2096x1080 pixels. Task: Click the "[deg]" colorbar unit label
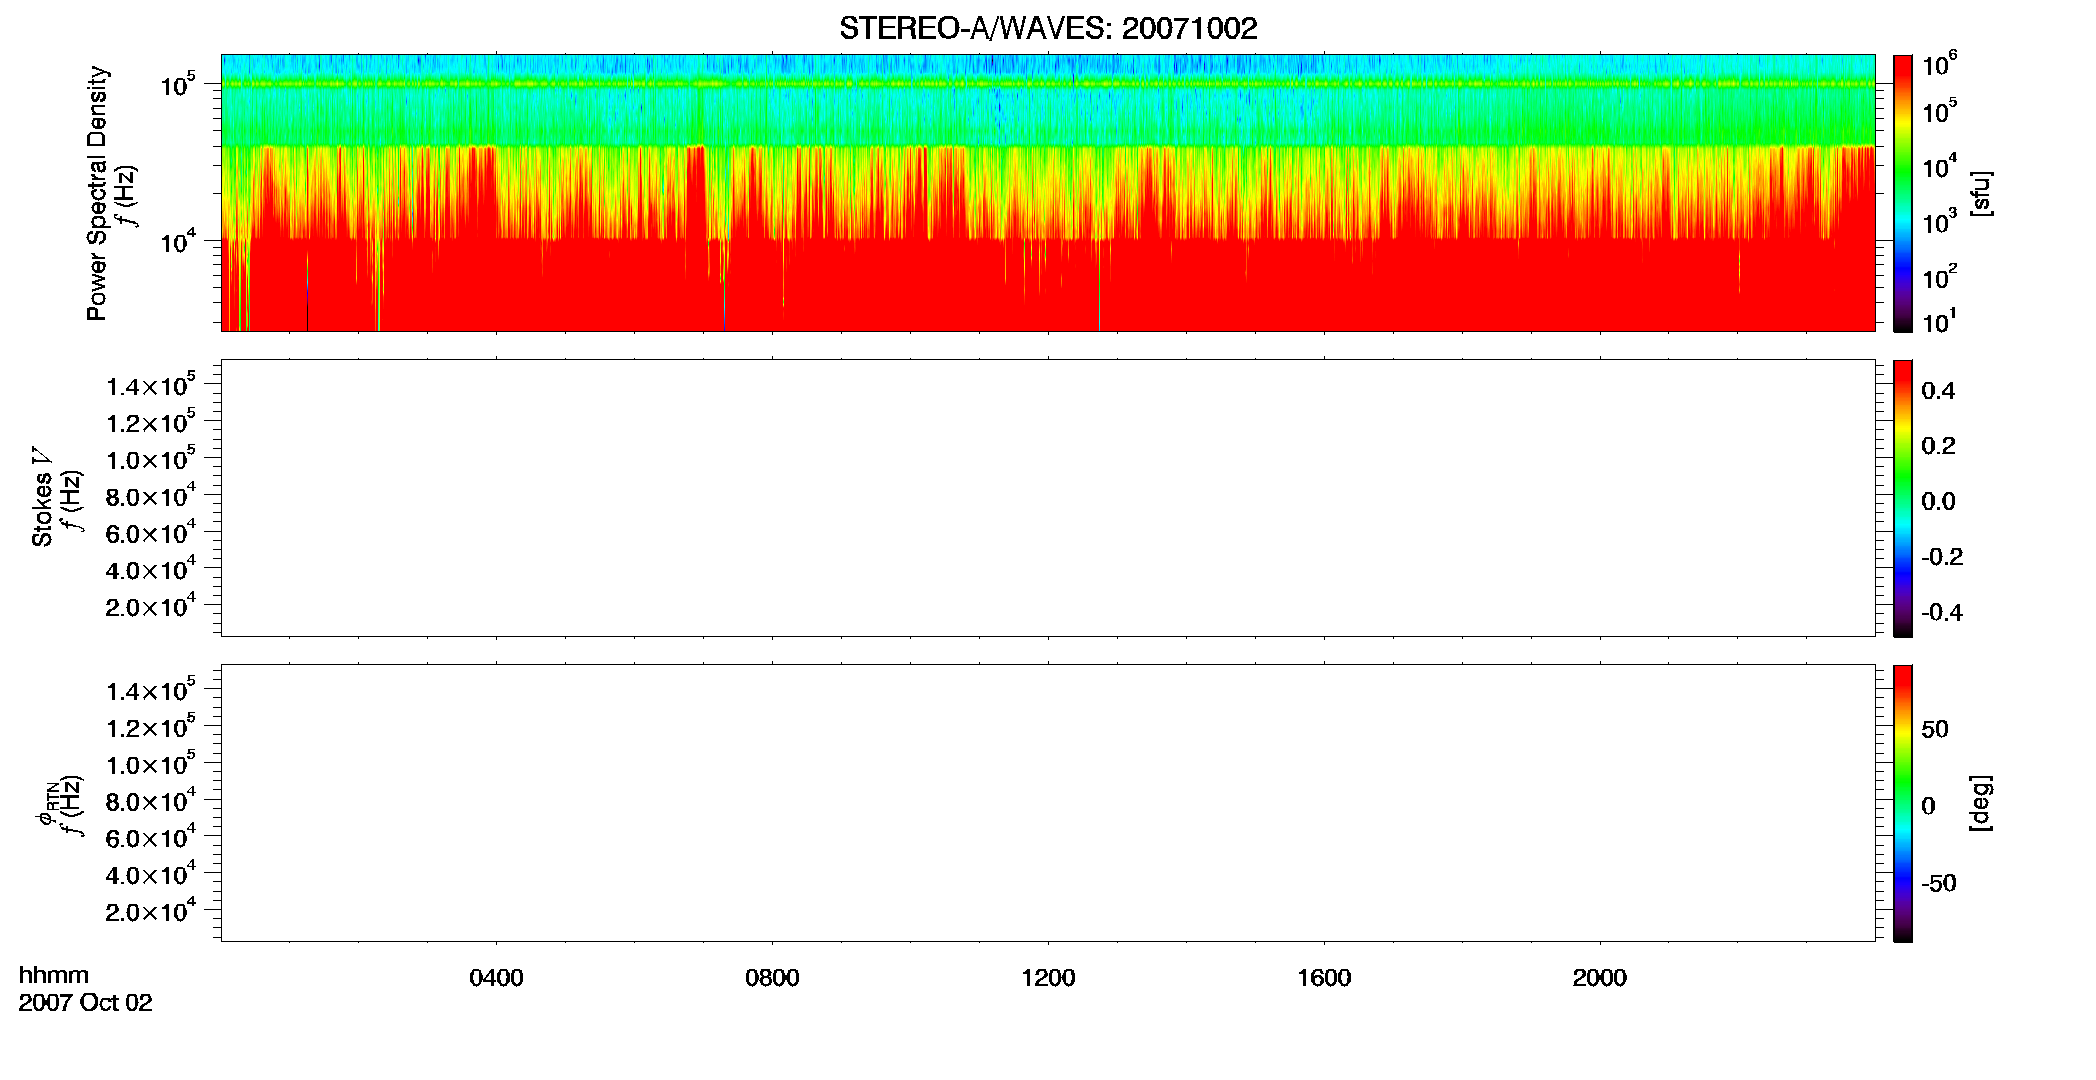coord(1981,803)
